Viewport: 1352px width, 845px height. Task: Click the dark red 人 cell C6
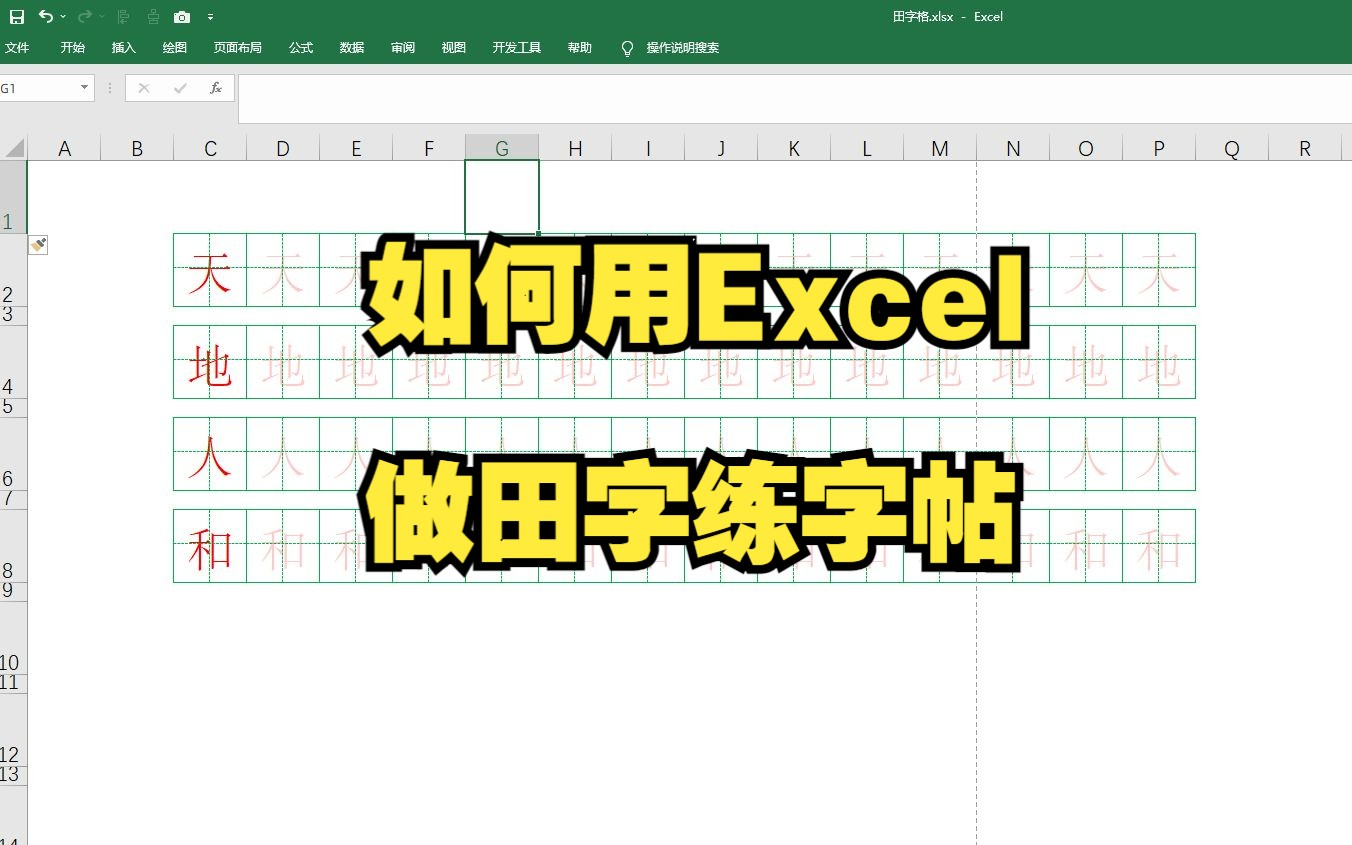point(210,454)
